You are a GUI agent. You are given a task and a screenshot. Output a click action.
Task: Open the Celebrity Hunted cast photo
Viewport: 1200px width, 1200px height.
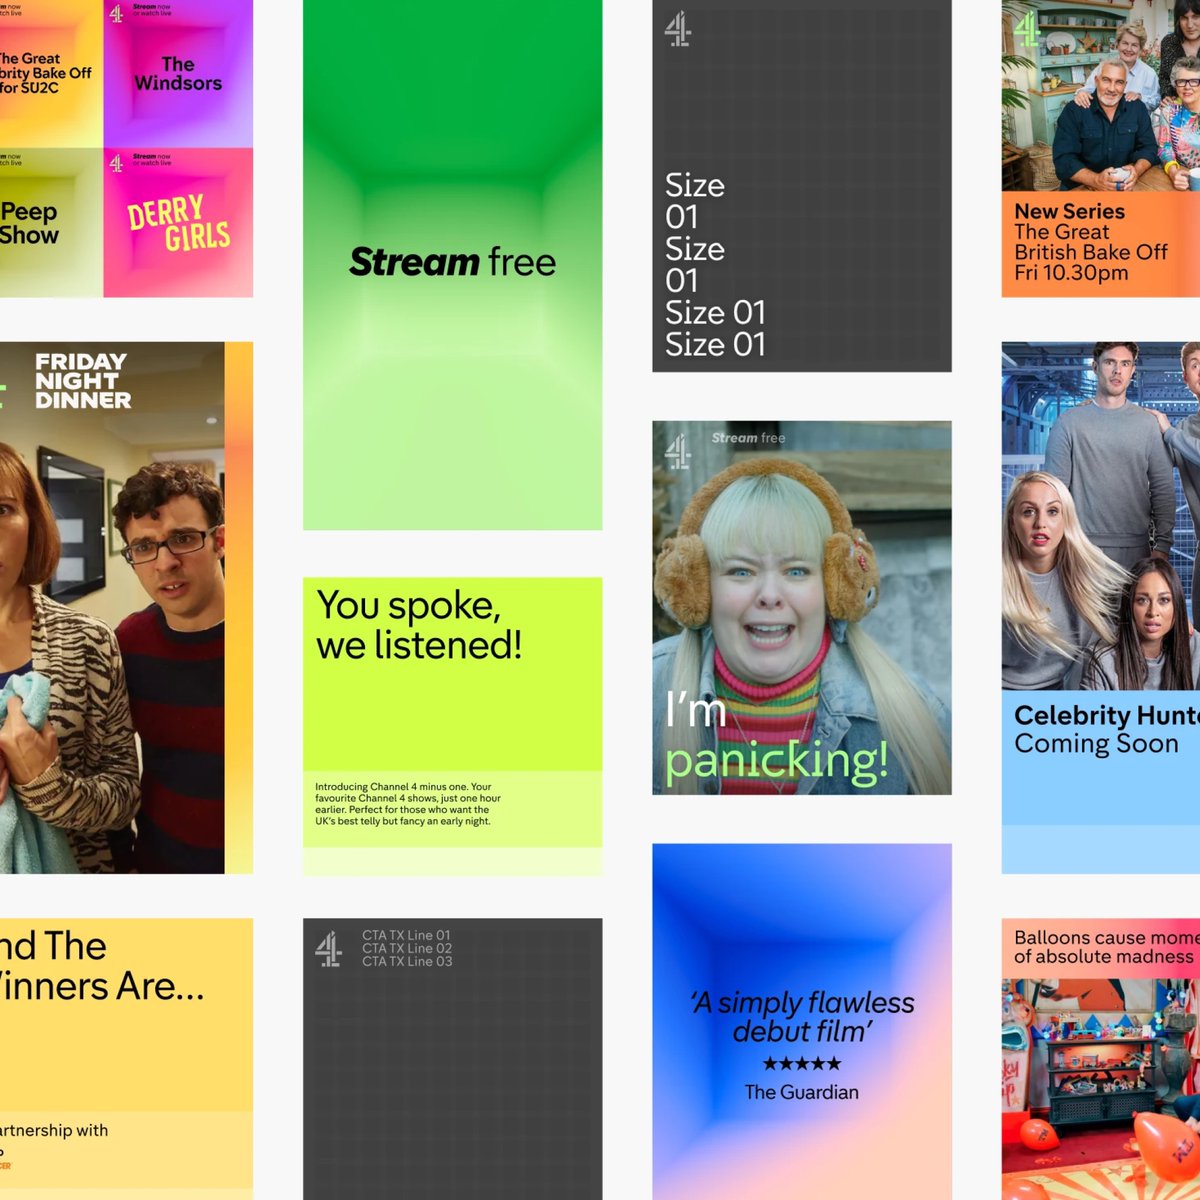(1101, 516)
